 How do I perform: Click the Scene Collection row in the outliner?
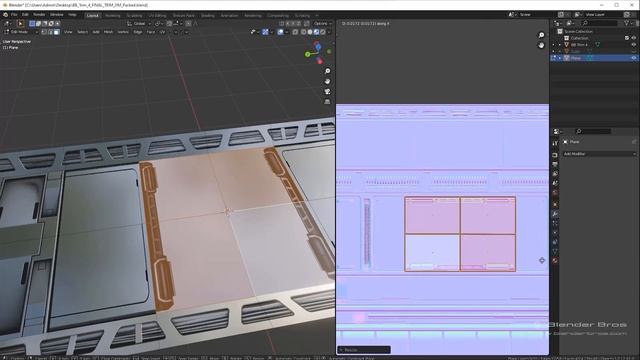click(594, 31)
